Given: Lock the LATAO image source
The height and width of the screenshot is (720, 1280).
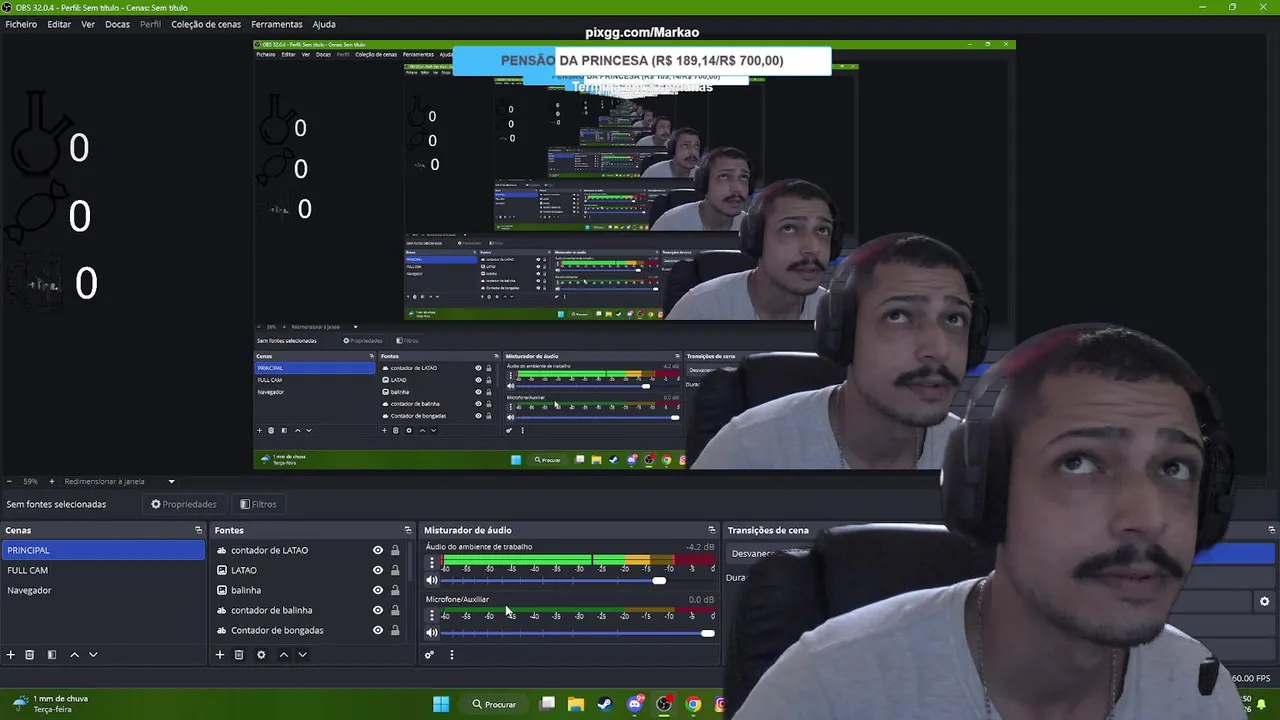Looking at the screenshot, I should (x=395, y=570).
